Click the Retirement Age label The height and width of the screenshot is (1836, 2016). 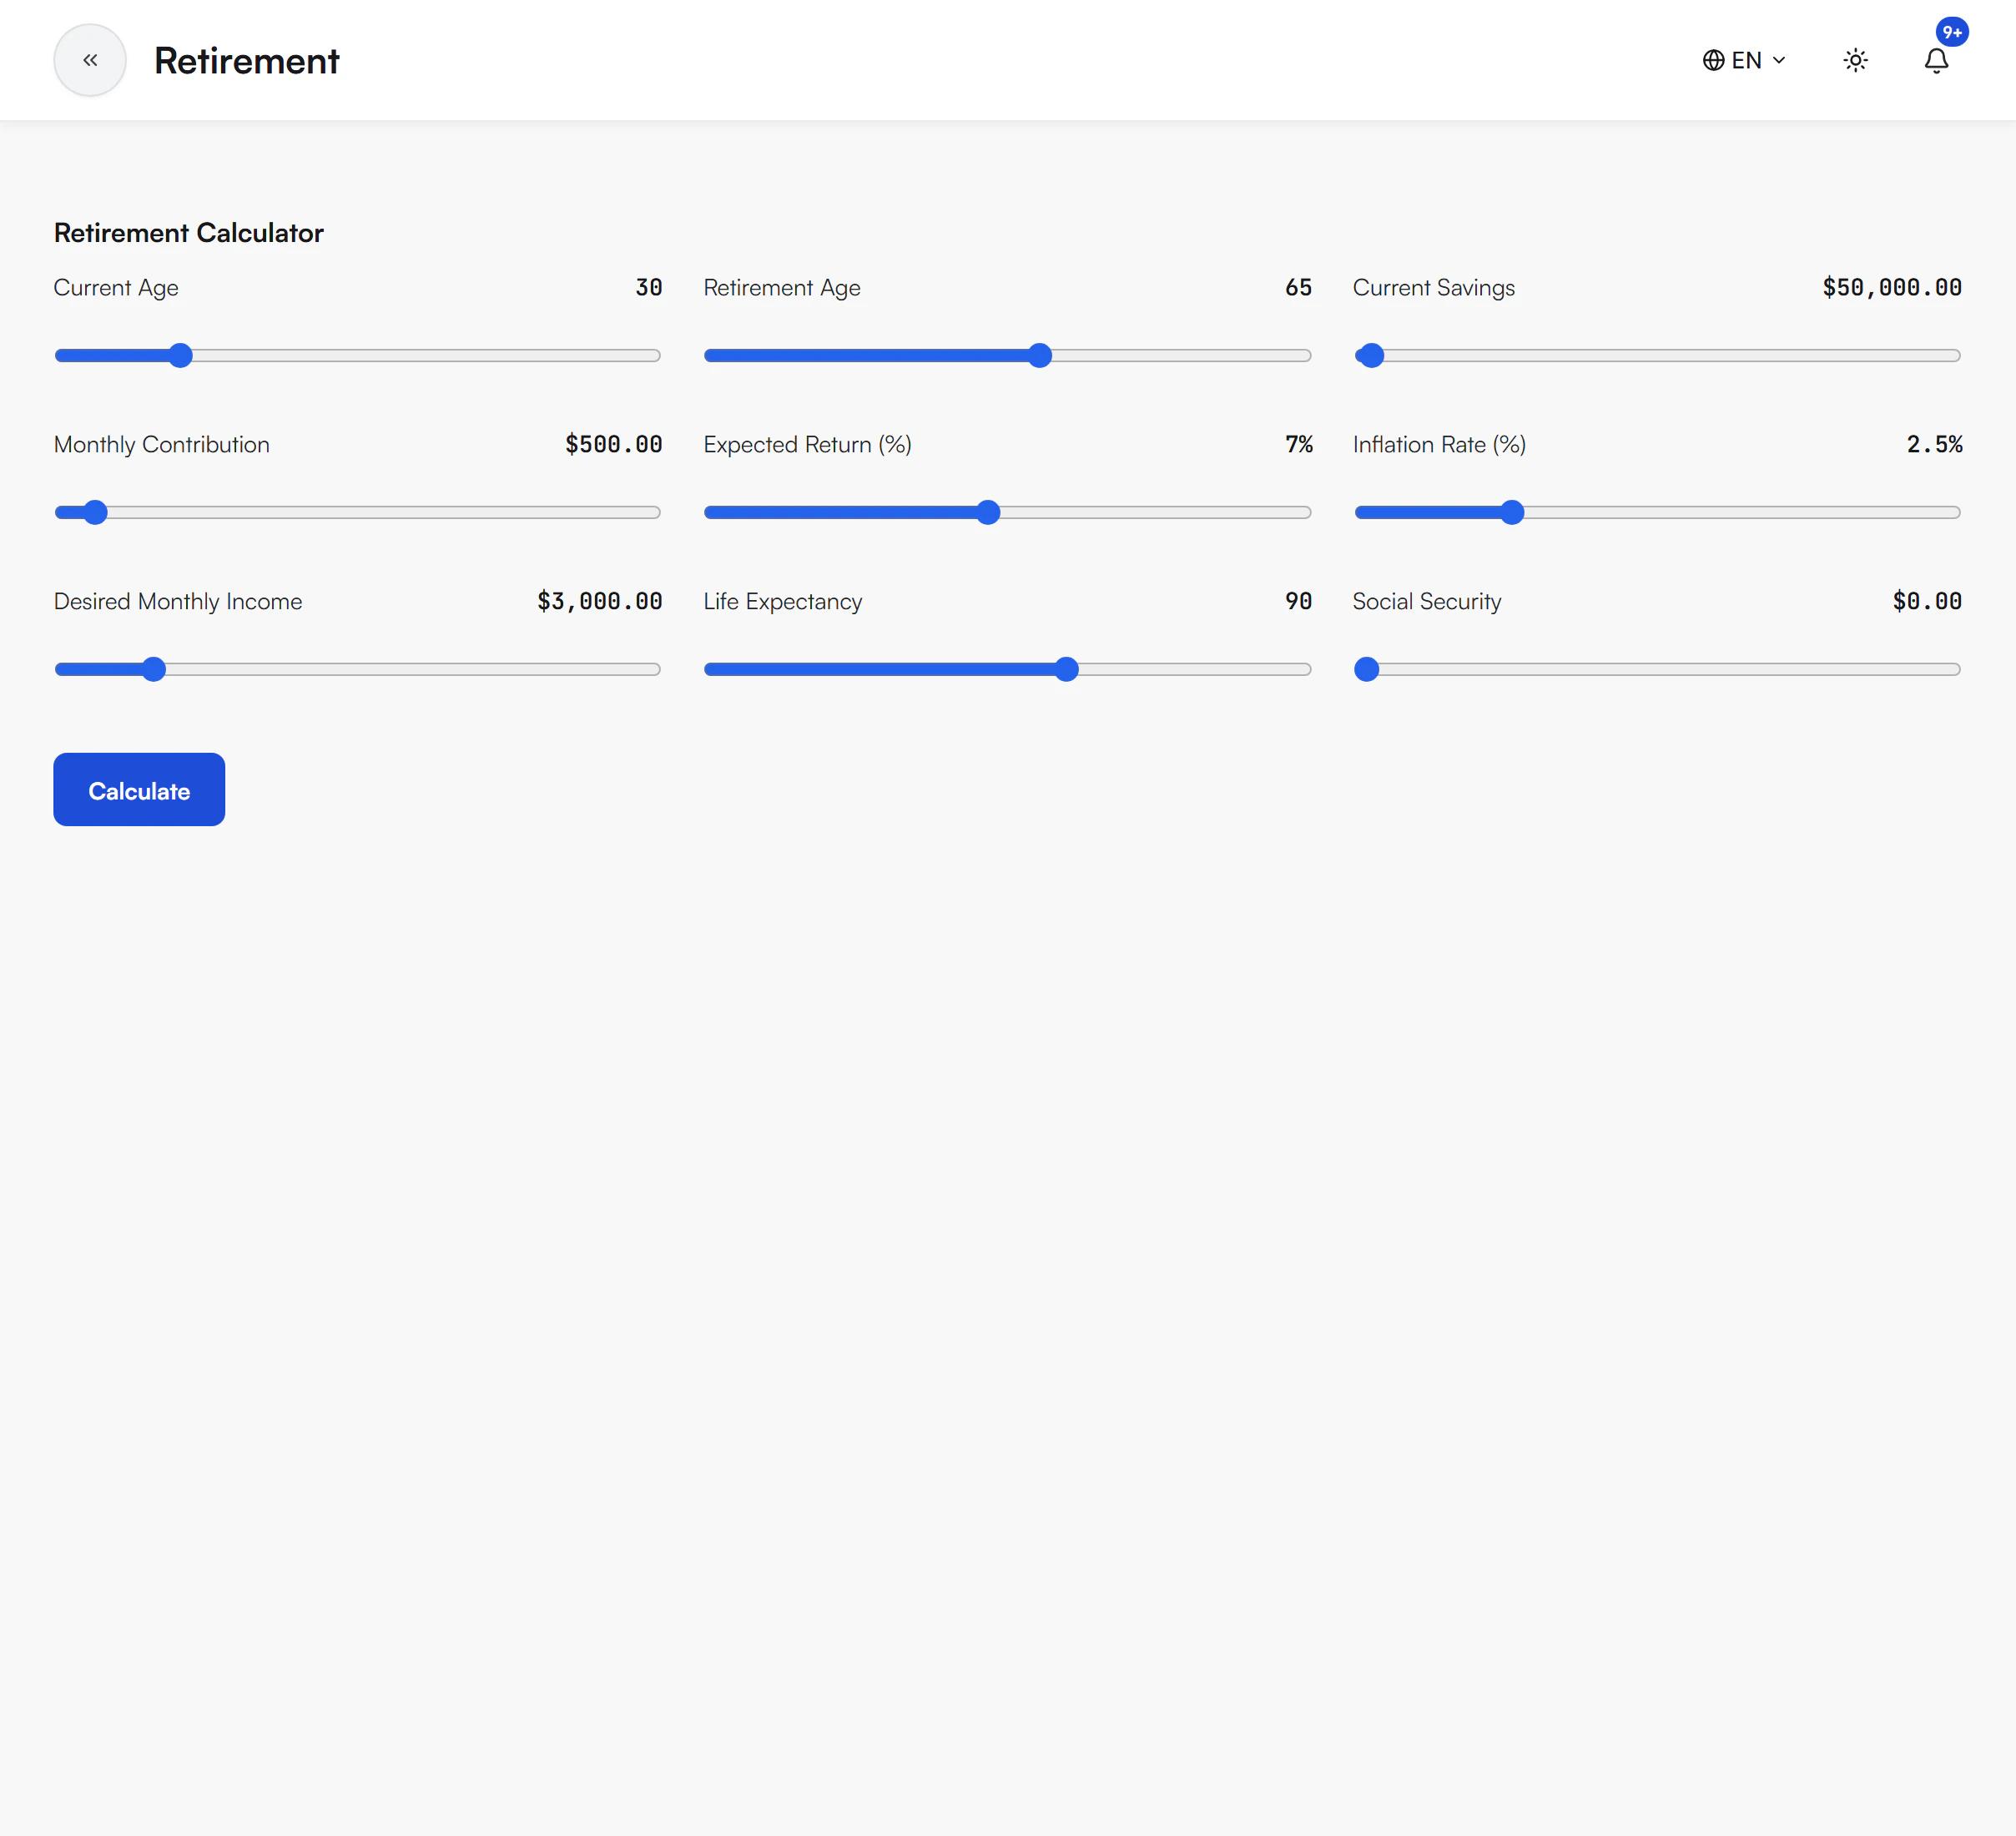point(782,288)
